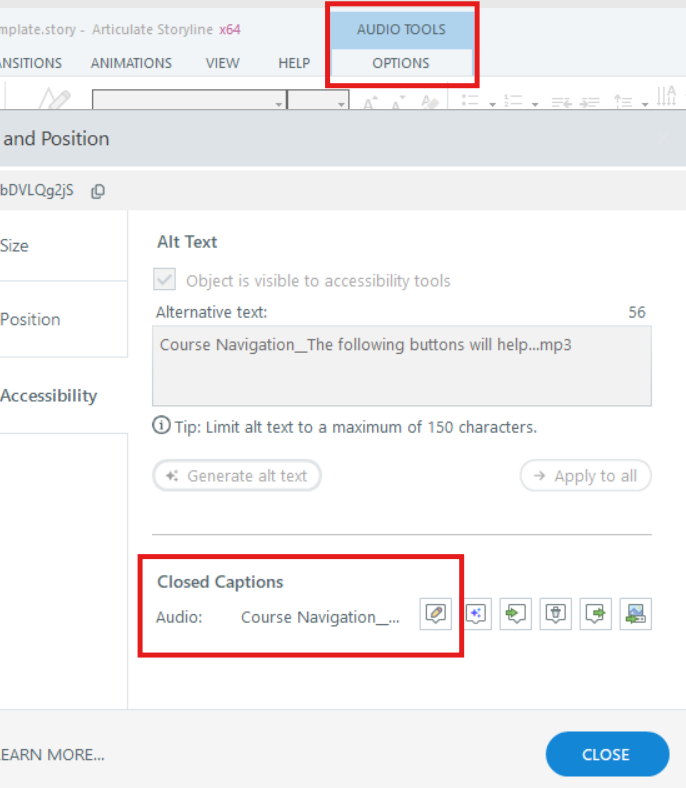Screen dimensions: 686x788
Task: Click the export captions icon
Action: [x=596, y=614]
